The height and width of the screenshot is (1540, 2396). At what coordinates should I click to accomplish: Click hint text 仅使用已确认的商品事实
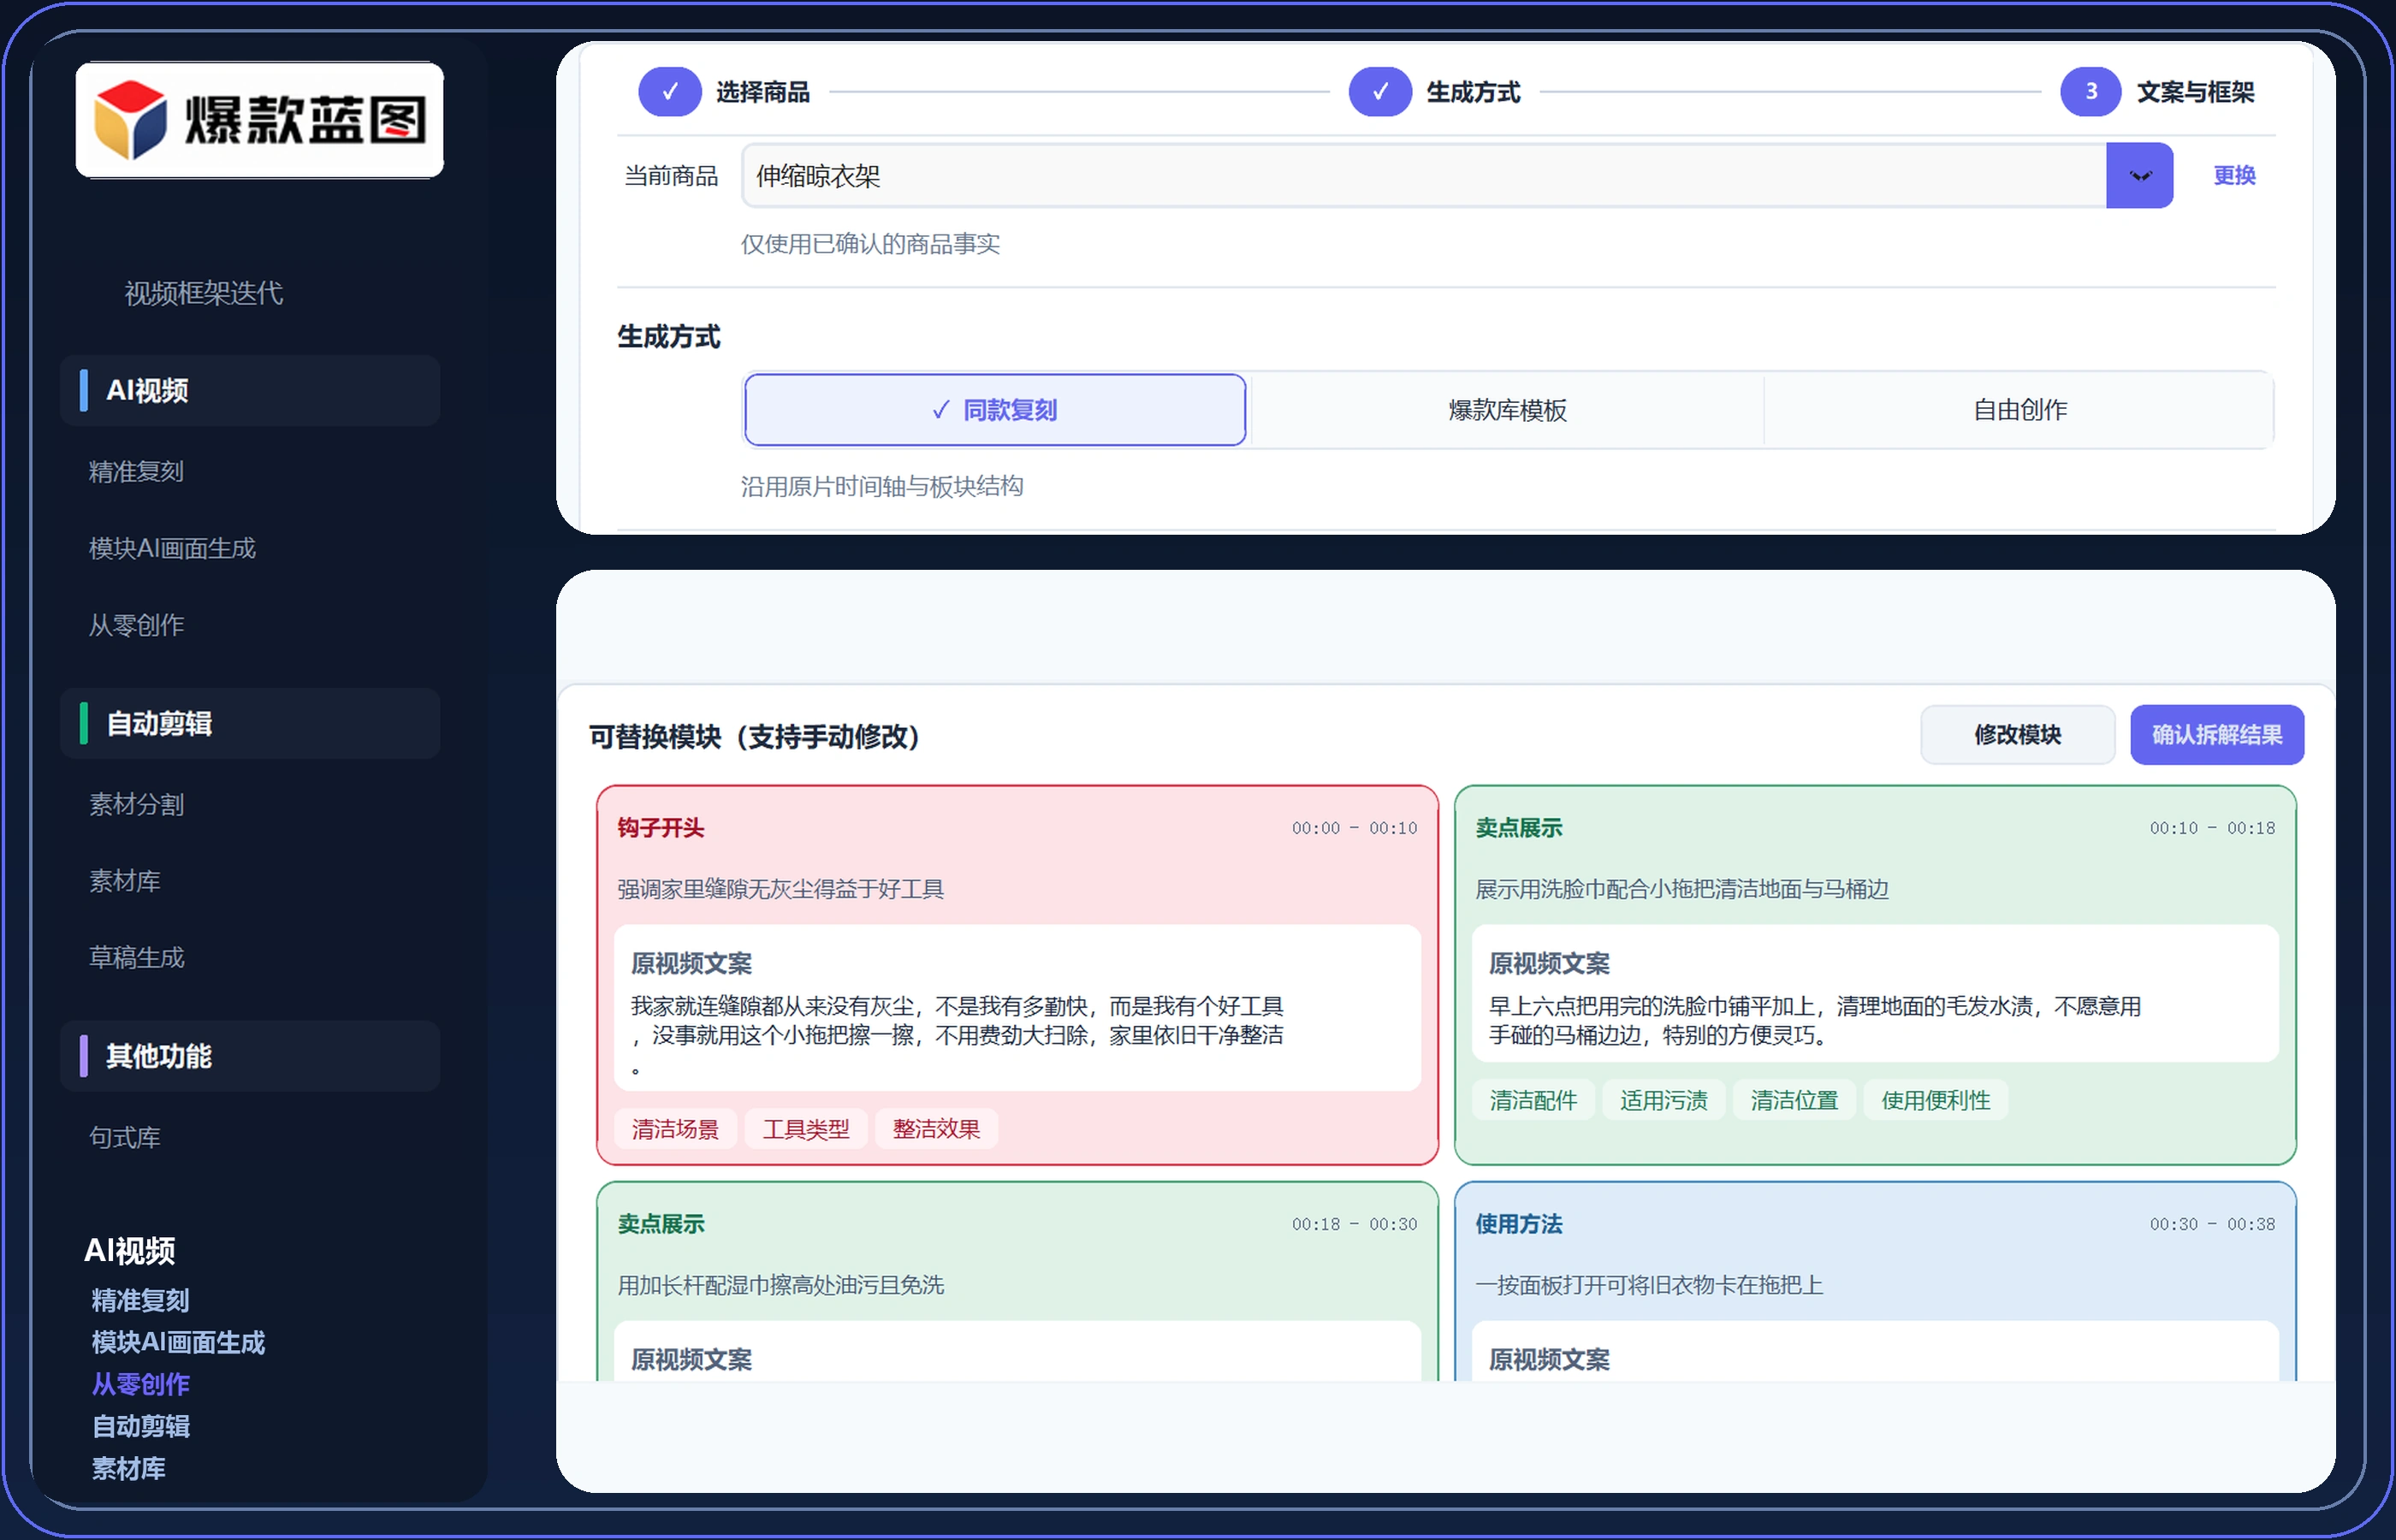click(870, 244)
